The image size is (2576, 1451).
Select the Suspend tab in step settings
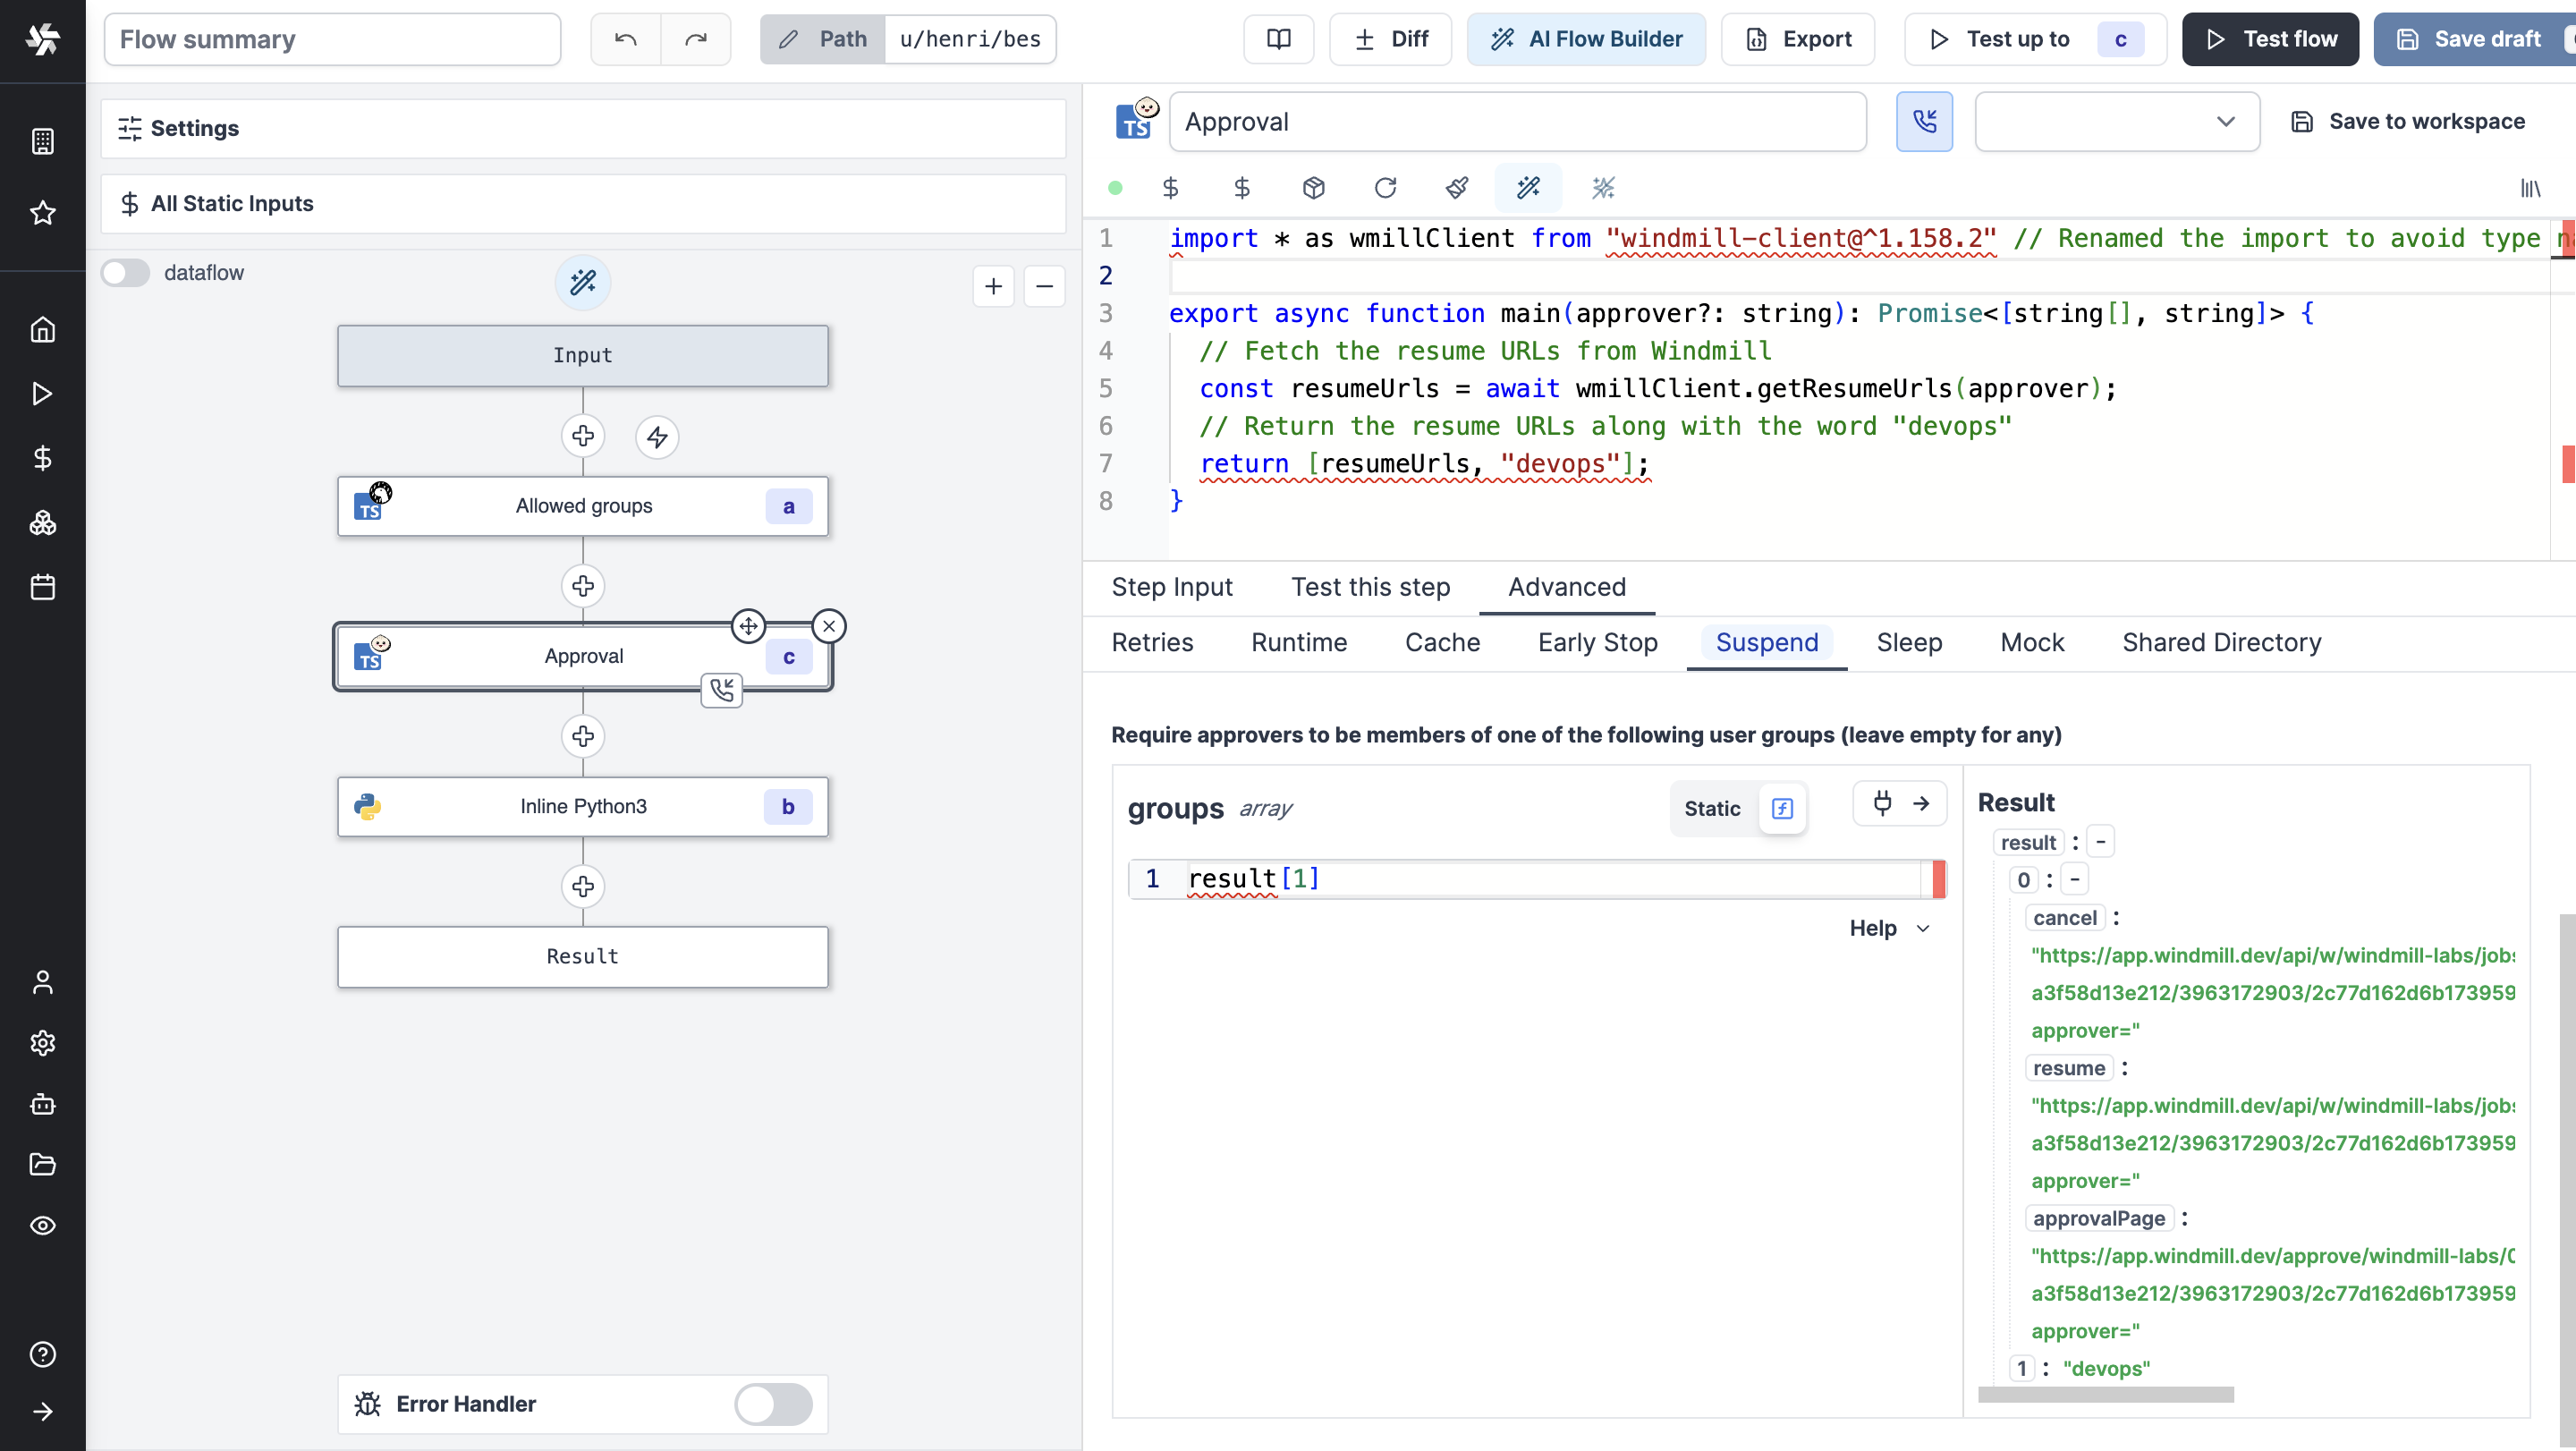[x=1767, y=642]
